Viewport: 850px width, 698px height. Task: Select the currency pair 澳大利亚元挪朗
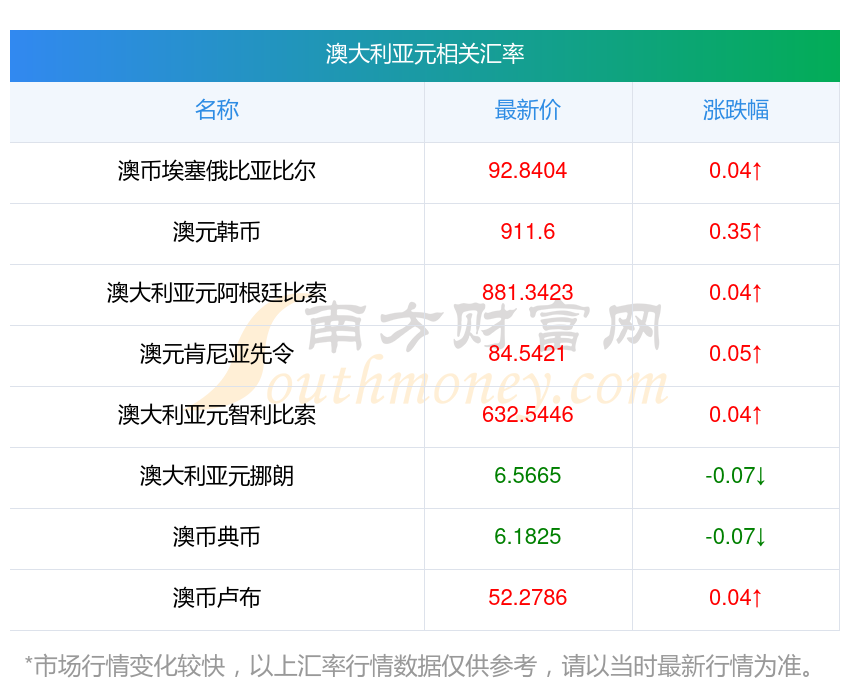217,476
